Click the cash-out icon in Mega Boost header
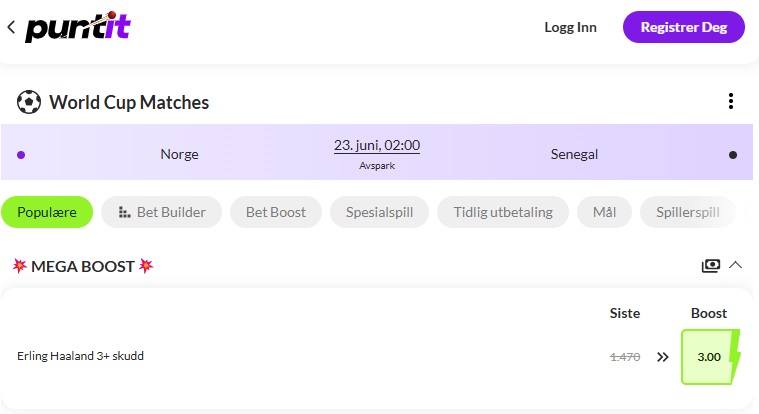The height and width of the screenshot is (414, 759). click(x=711, y=265)
